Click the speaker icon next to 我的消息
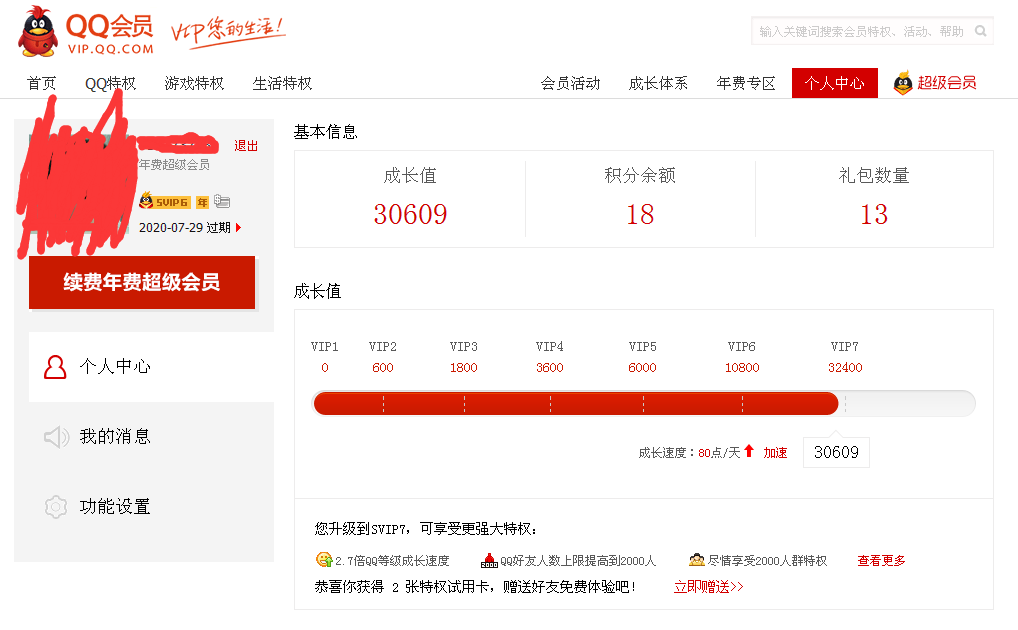Screen dimensions: 1018x630 click(56, 437)
